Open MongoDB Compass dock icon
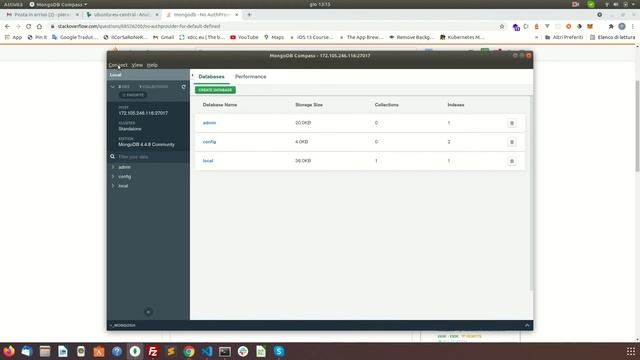The width and height of the screenshot is (640, 360). pyautogui.click(x=135, y=351)
